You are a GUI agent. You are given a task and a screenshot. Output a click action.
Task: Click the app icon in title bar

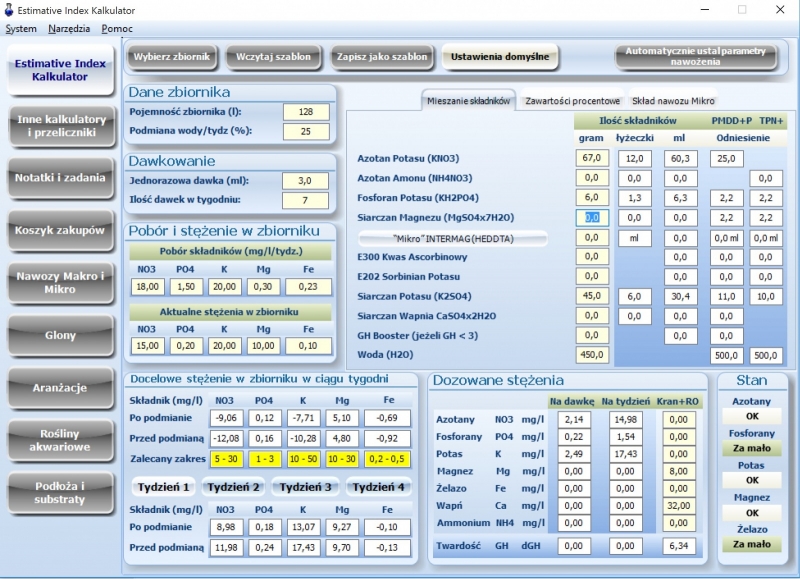pyautogui.click(x=9, y=10)
